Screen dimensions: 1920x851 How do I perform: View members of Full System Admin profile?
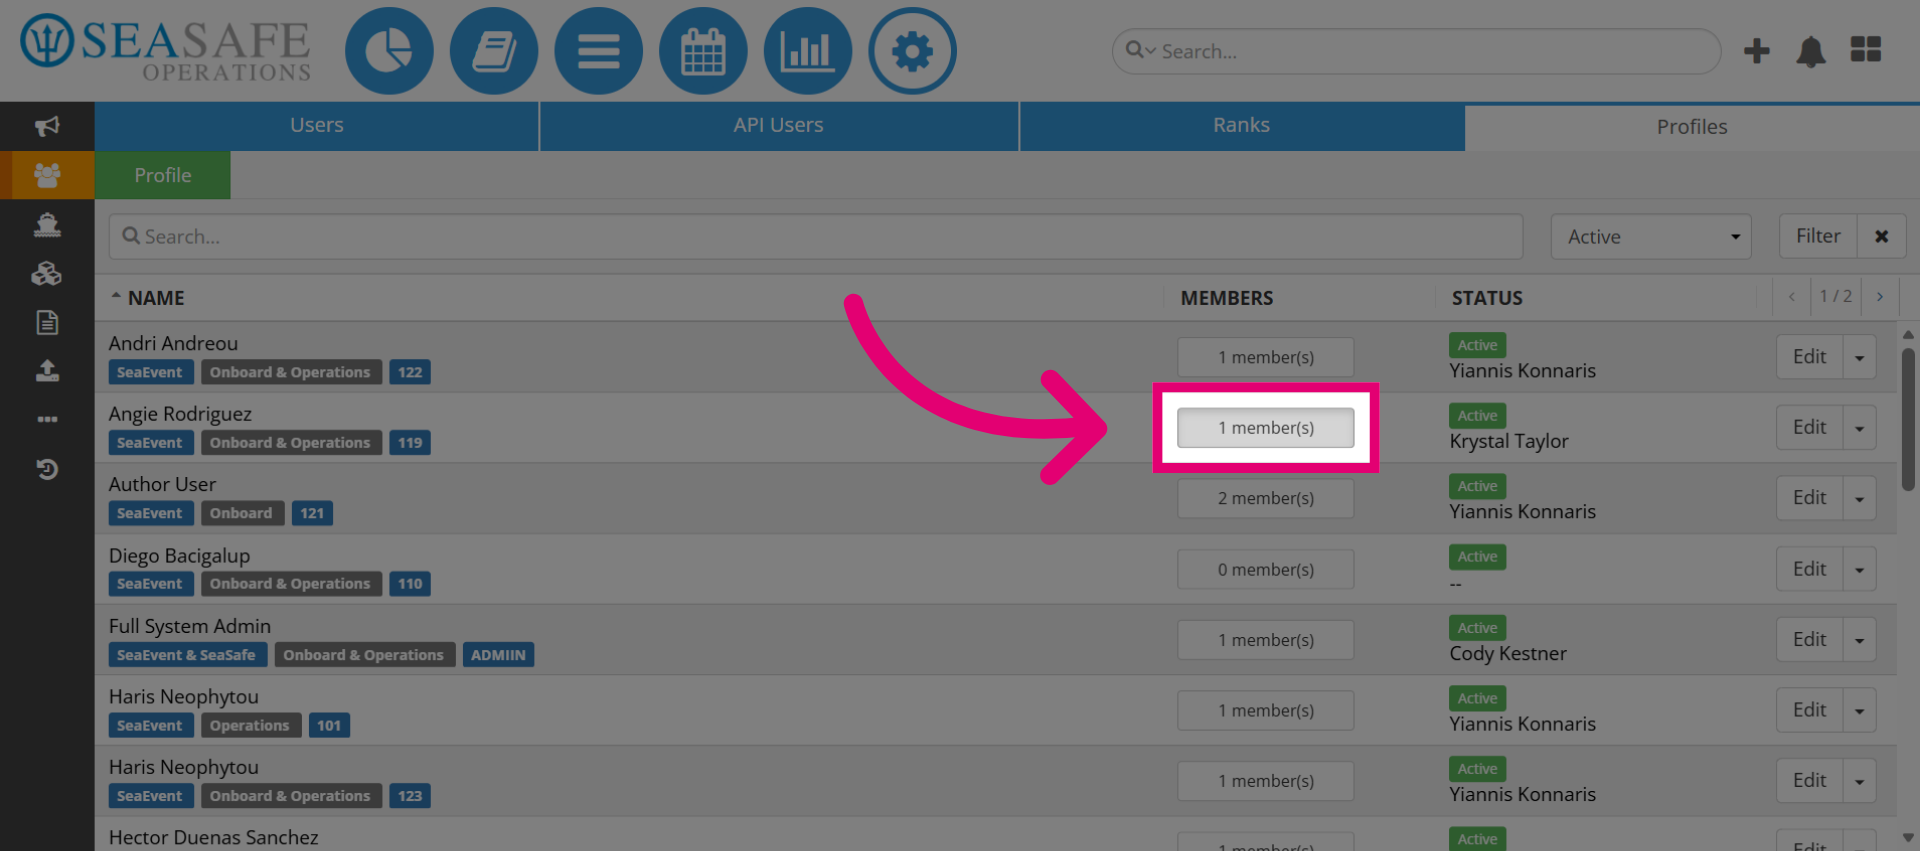click(x=1266, y=640)
